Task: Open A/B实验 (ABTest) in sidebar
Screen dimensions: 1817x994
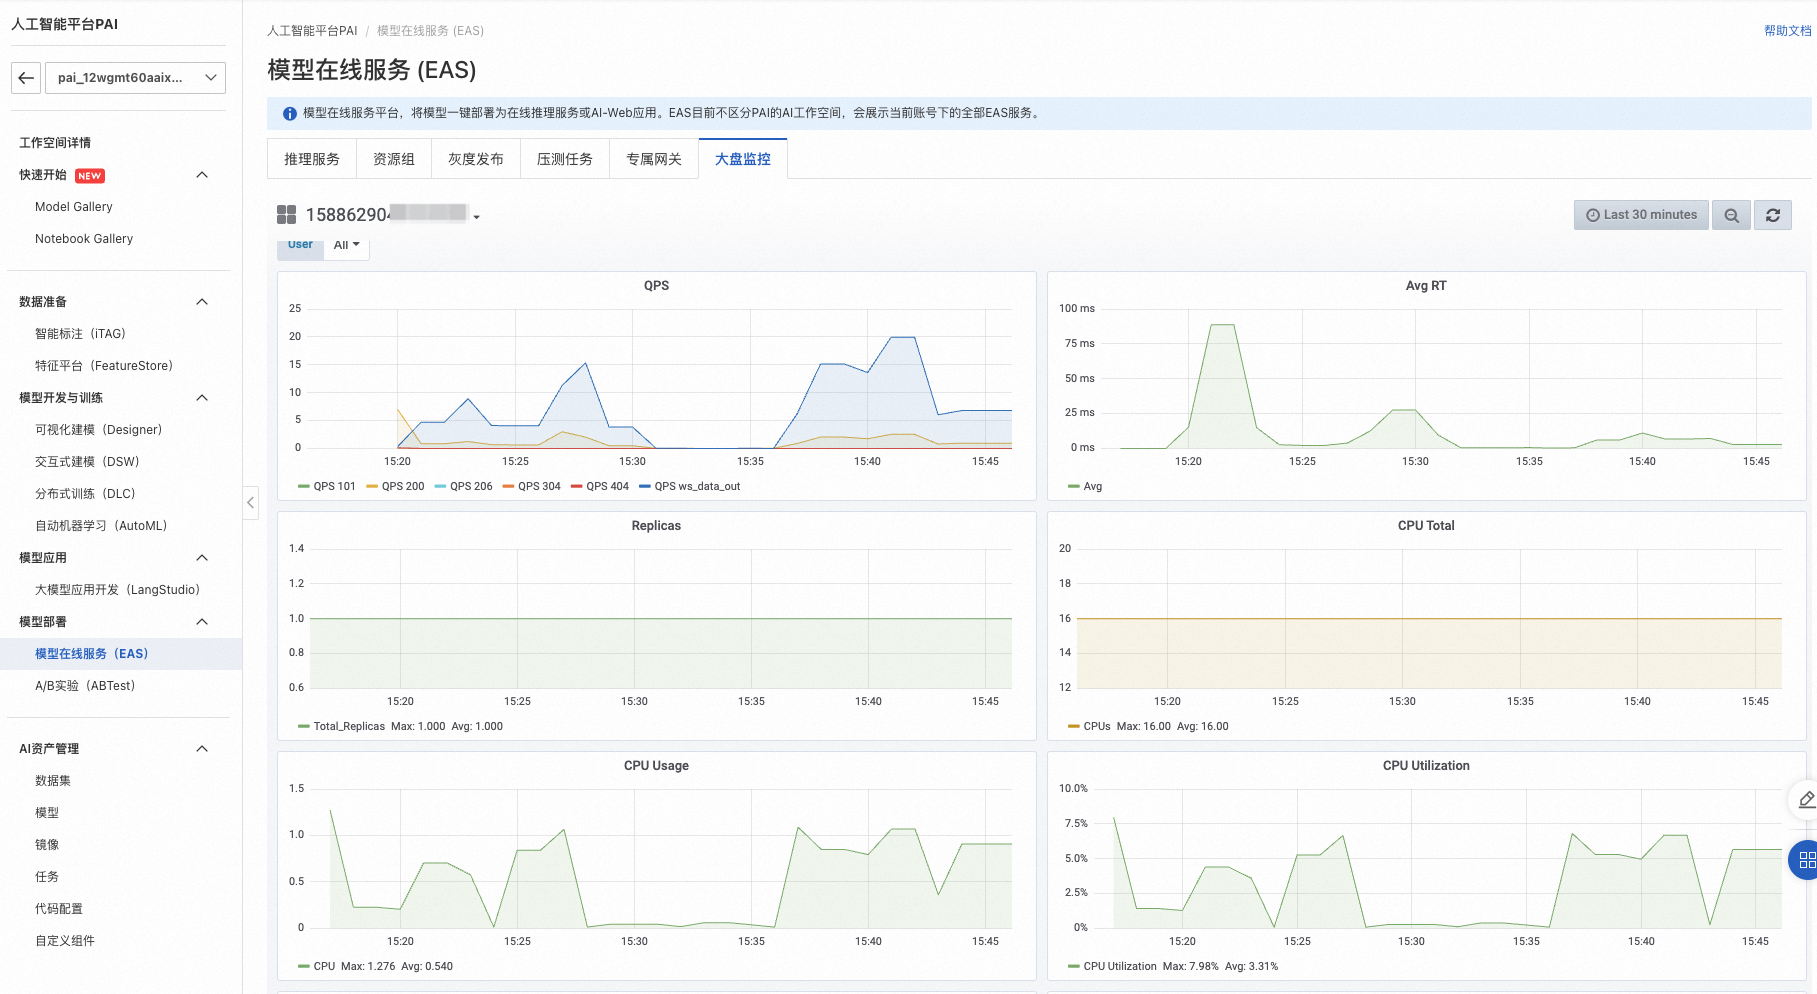Action: click(x=85, y=686)
